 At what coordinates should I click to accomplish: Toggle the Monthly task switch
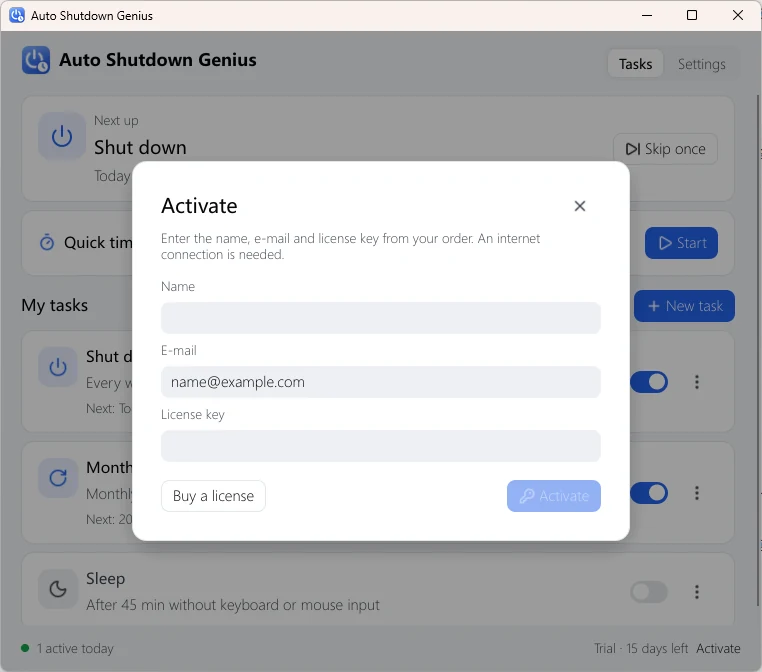tap(649, 493)
